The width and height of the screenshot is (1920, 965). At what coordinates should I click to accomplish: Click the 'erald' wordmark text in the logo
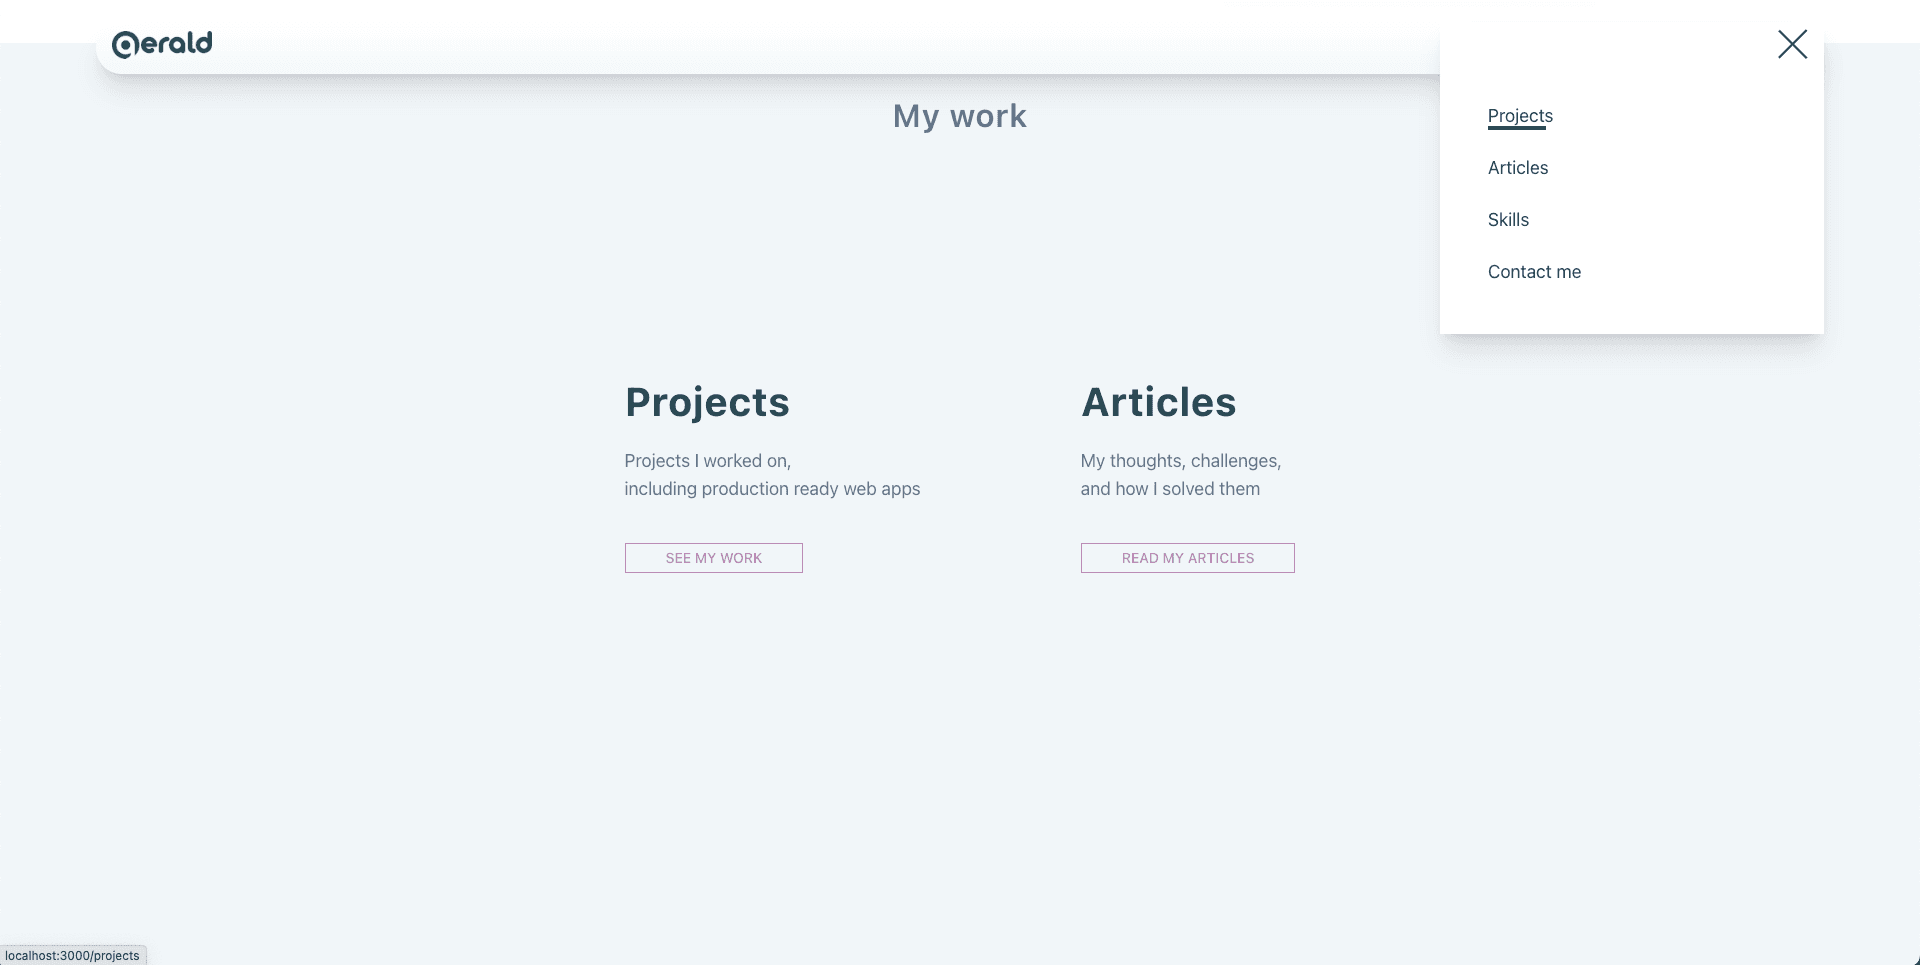click(x=177, y=43)
